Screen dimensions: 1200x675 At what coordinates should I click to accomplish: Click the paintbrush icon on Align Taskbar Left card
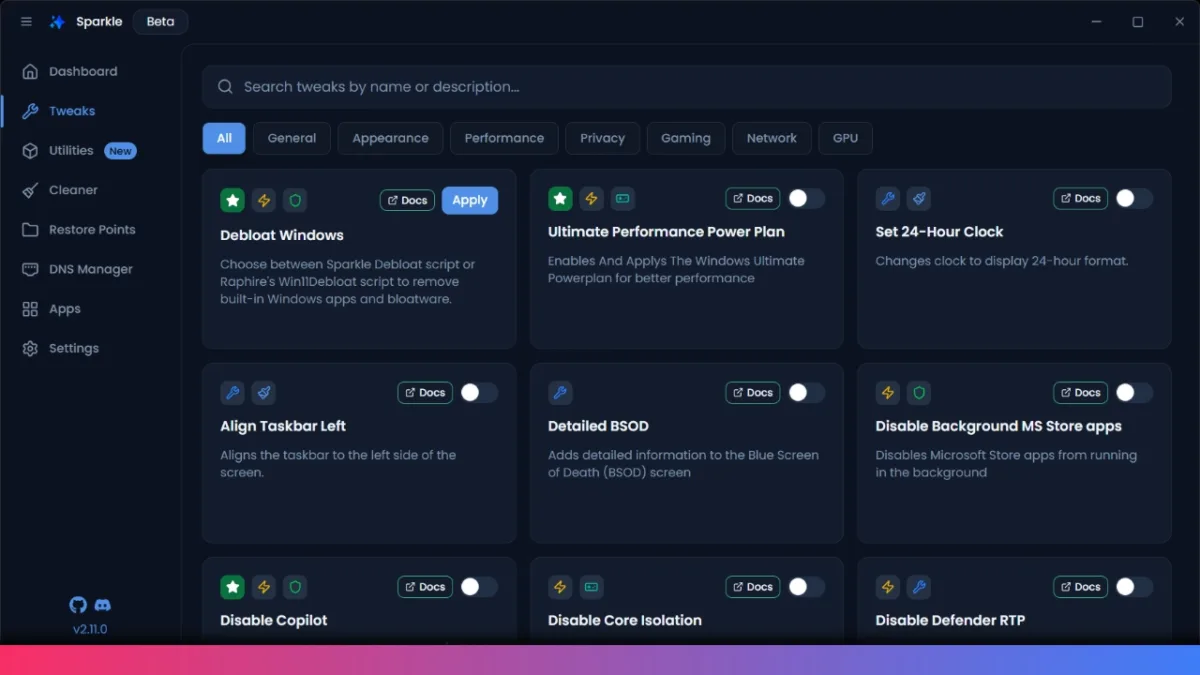coord(264,392)
